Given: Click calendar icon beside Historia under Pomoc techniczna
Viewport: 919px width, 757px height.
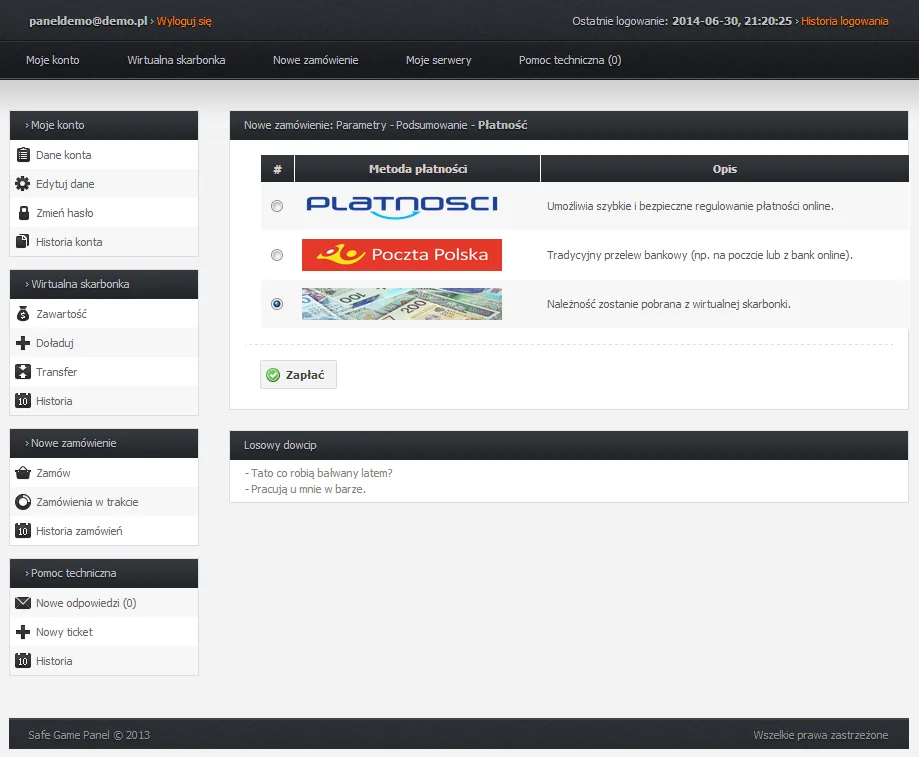Looking at the screenshot, I should pos(23,661).
